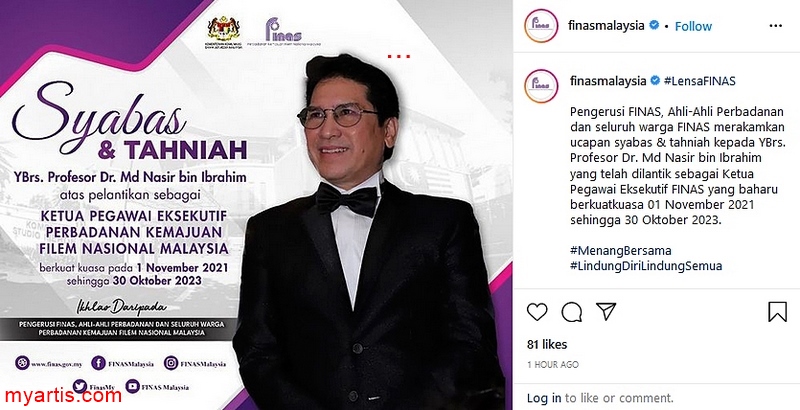
Task: Click the finasmalaysia avatar beside the caption
Action: pos(541,86)
